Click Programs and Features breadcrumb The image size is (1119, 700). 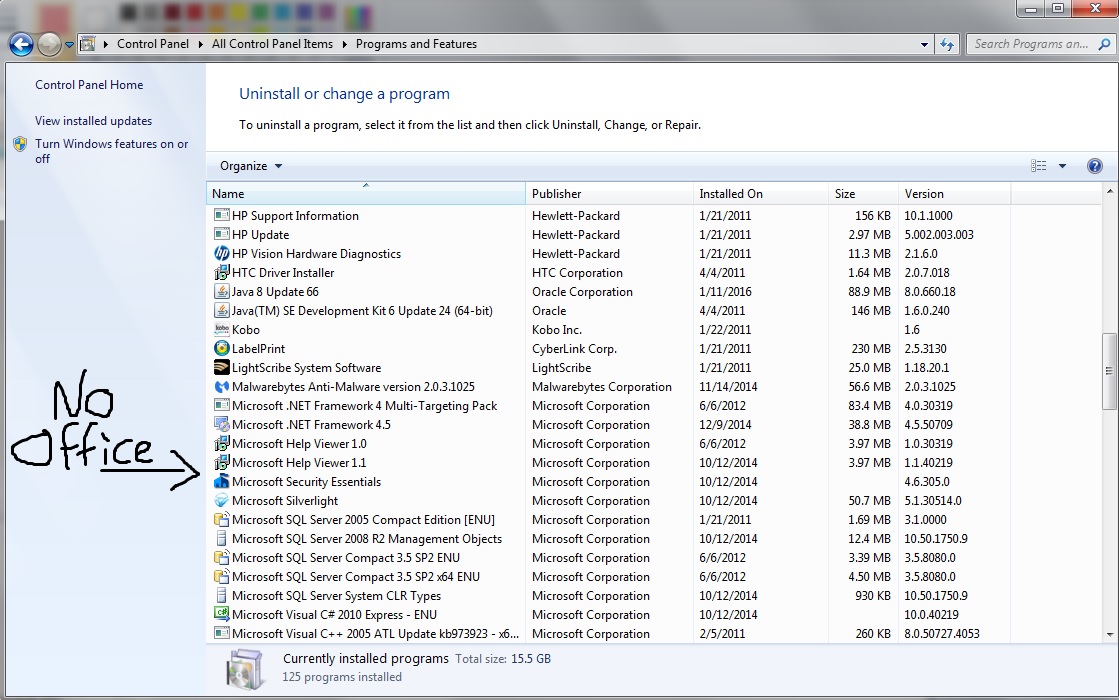[416, 44]
